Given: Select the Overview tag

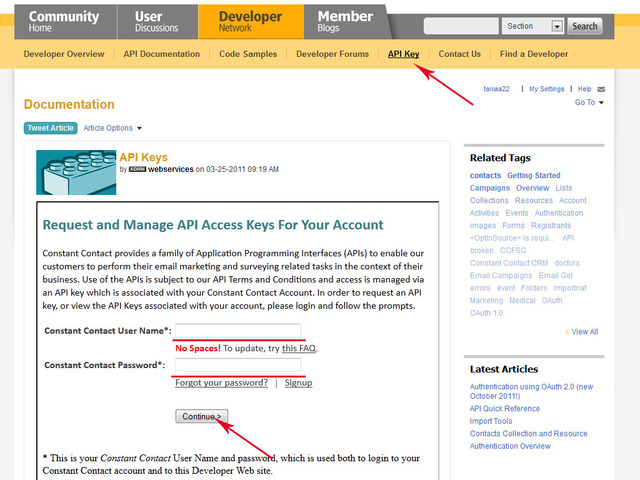Looking at the screenshot, I should click(x=533, y=188).
